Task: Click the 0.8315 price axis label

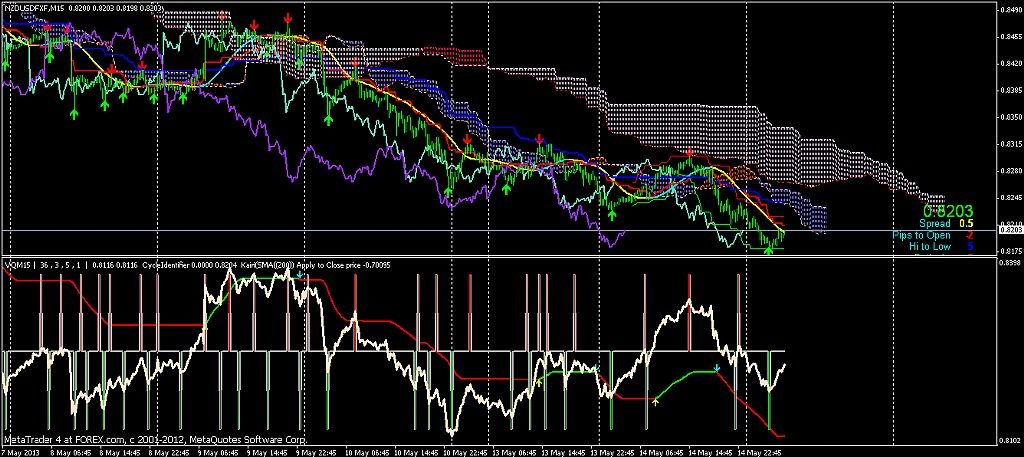Action: tap(1010, 144)
